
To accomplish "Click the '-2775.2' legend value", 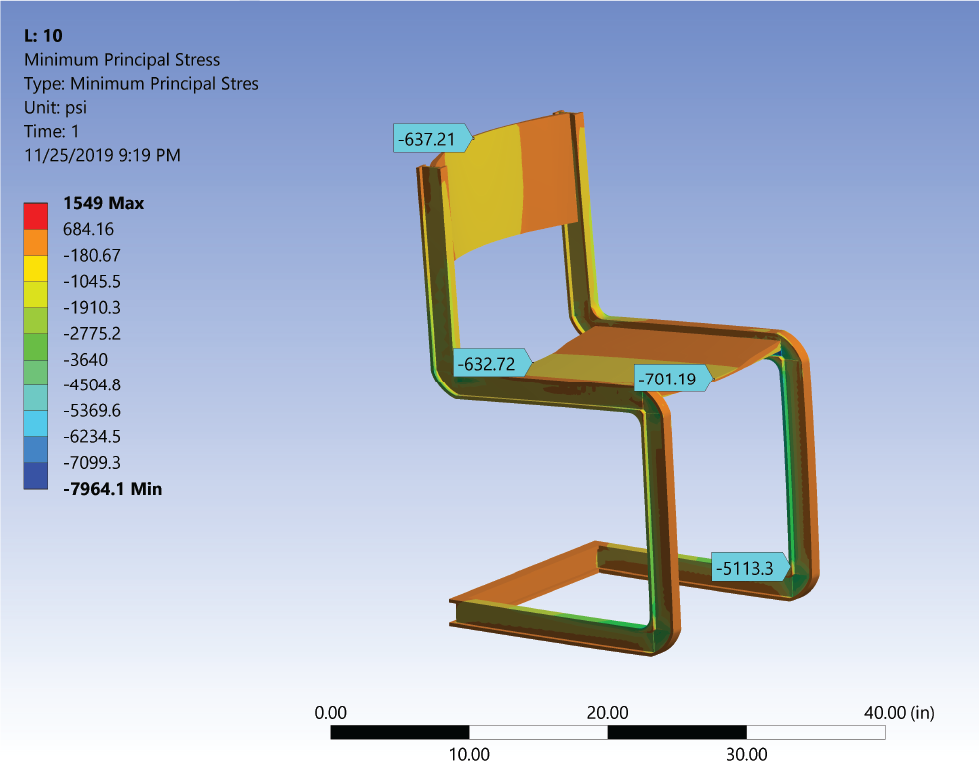I will pos(92,333).
